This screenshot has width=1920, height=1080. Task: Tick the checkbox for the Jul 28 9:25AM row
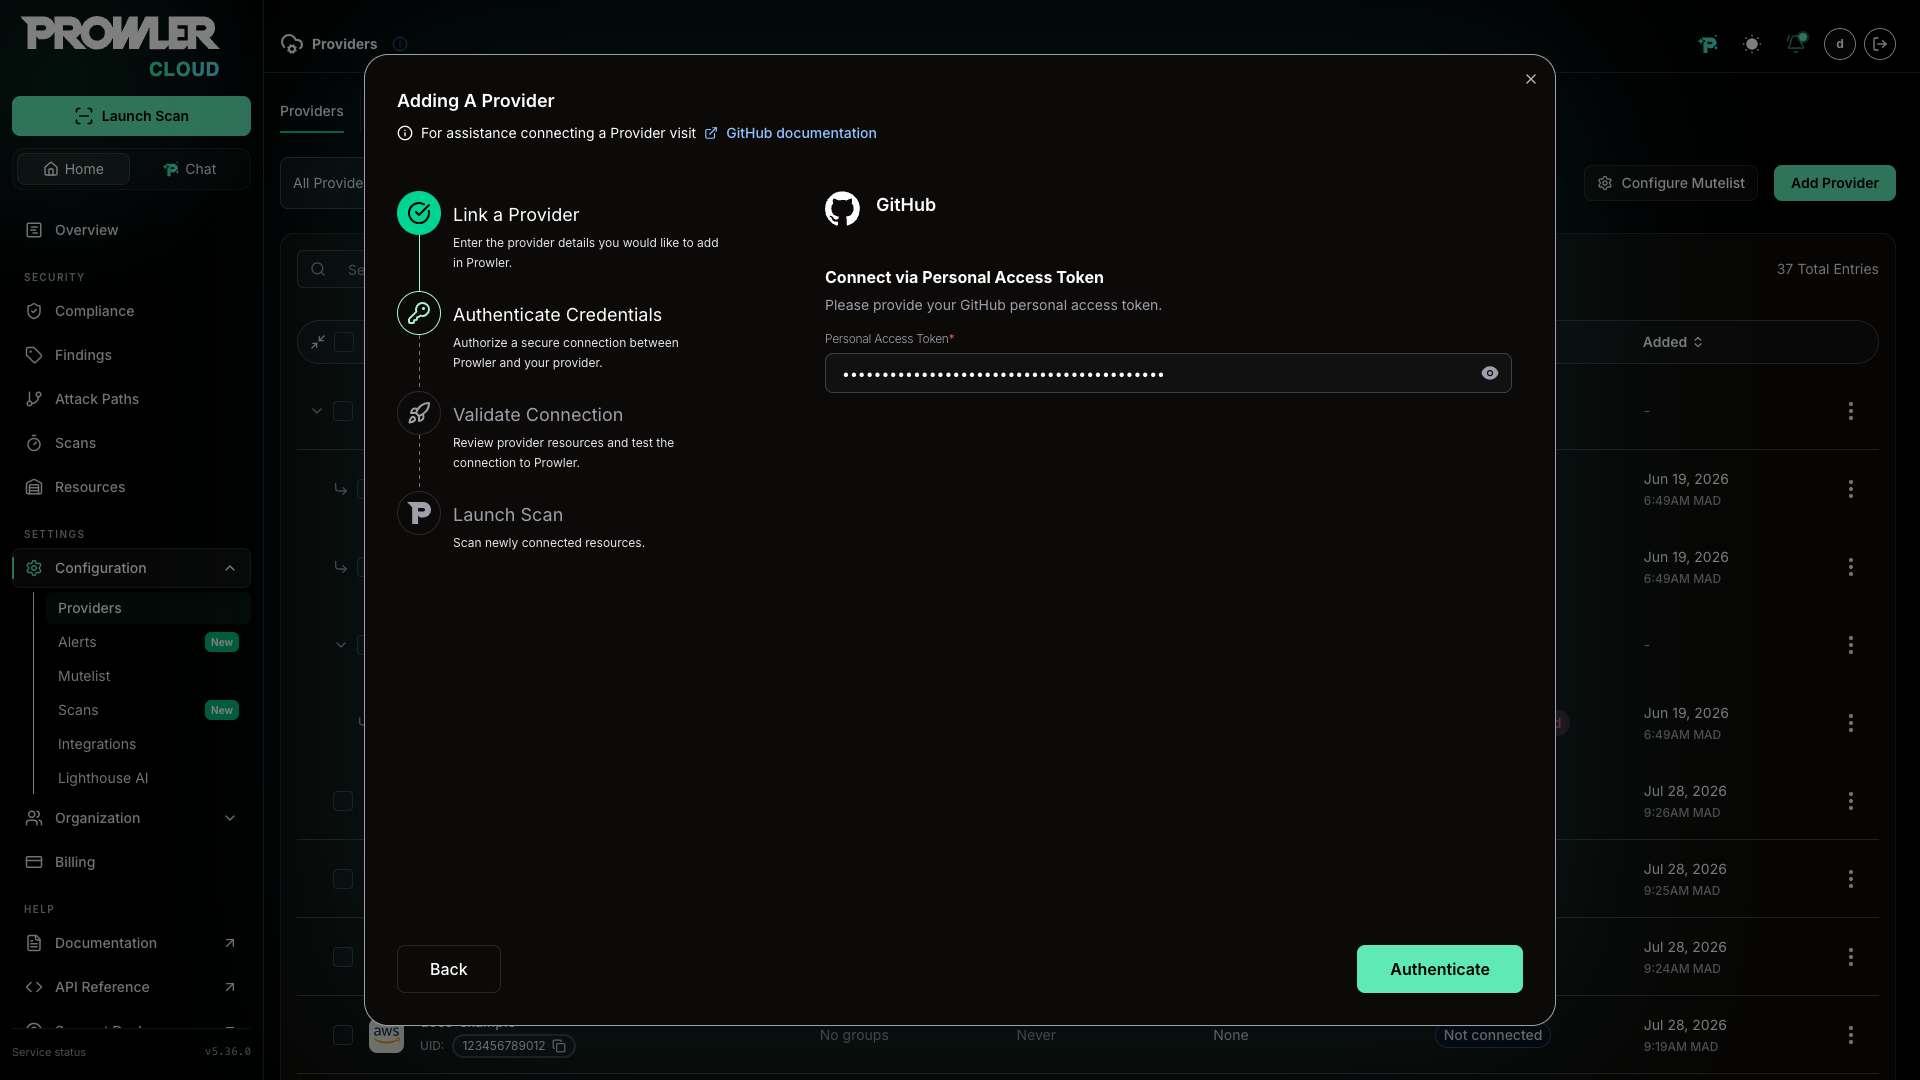343,879
